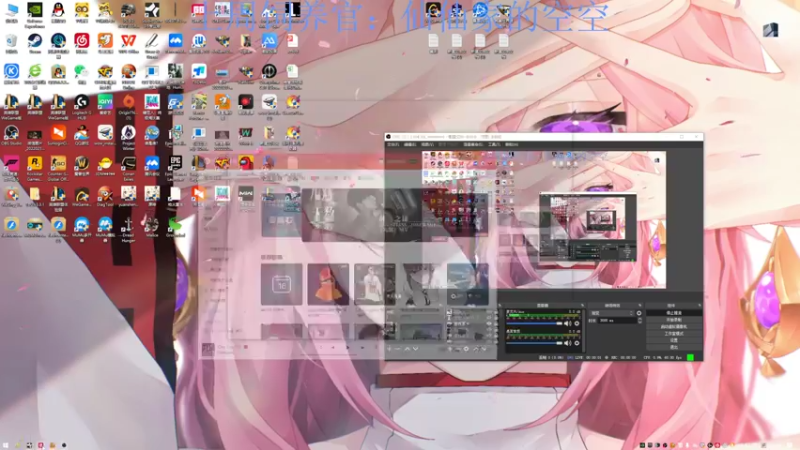Screen dimensions: 800x450
Task: Adjust the 麦克风/Aux volume slider in OBS
Action: point(534,323)
